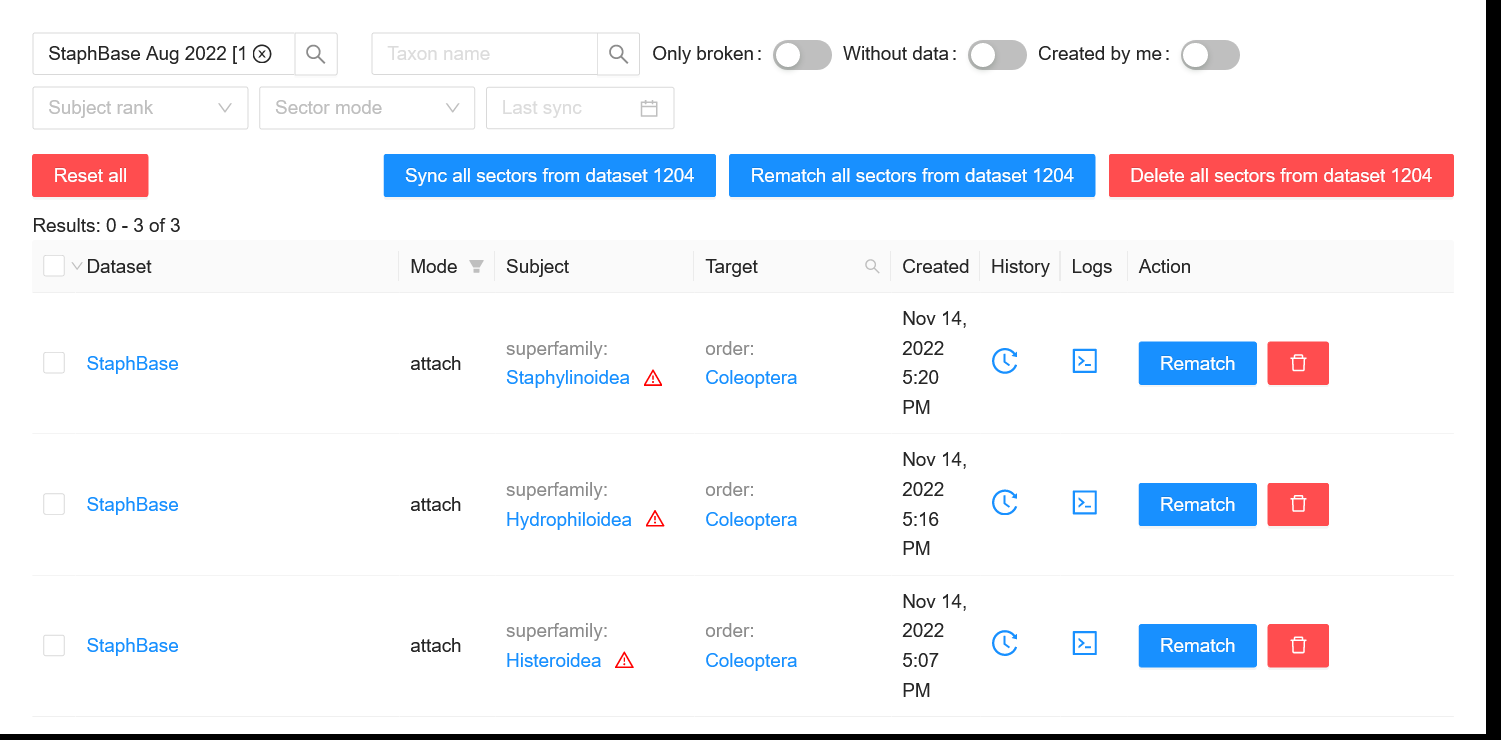This screenshot has width=1501, height=740.
Task: Open history log for the Staphylinoidea sector
Action: click(x=1005, y=361)
